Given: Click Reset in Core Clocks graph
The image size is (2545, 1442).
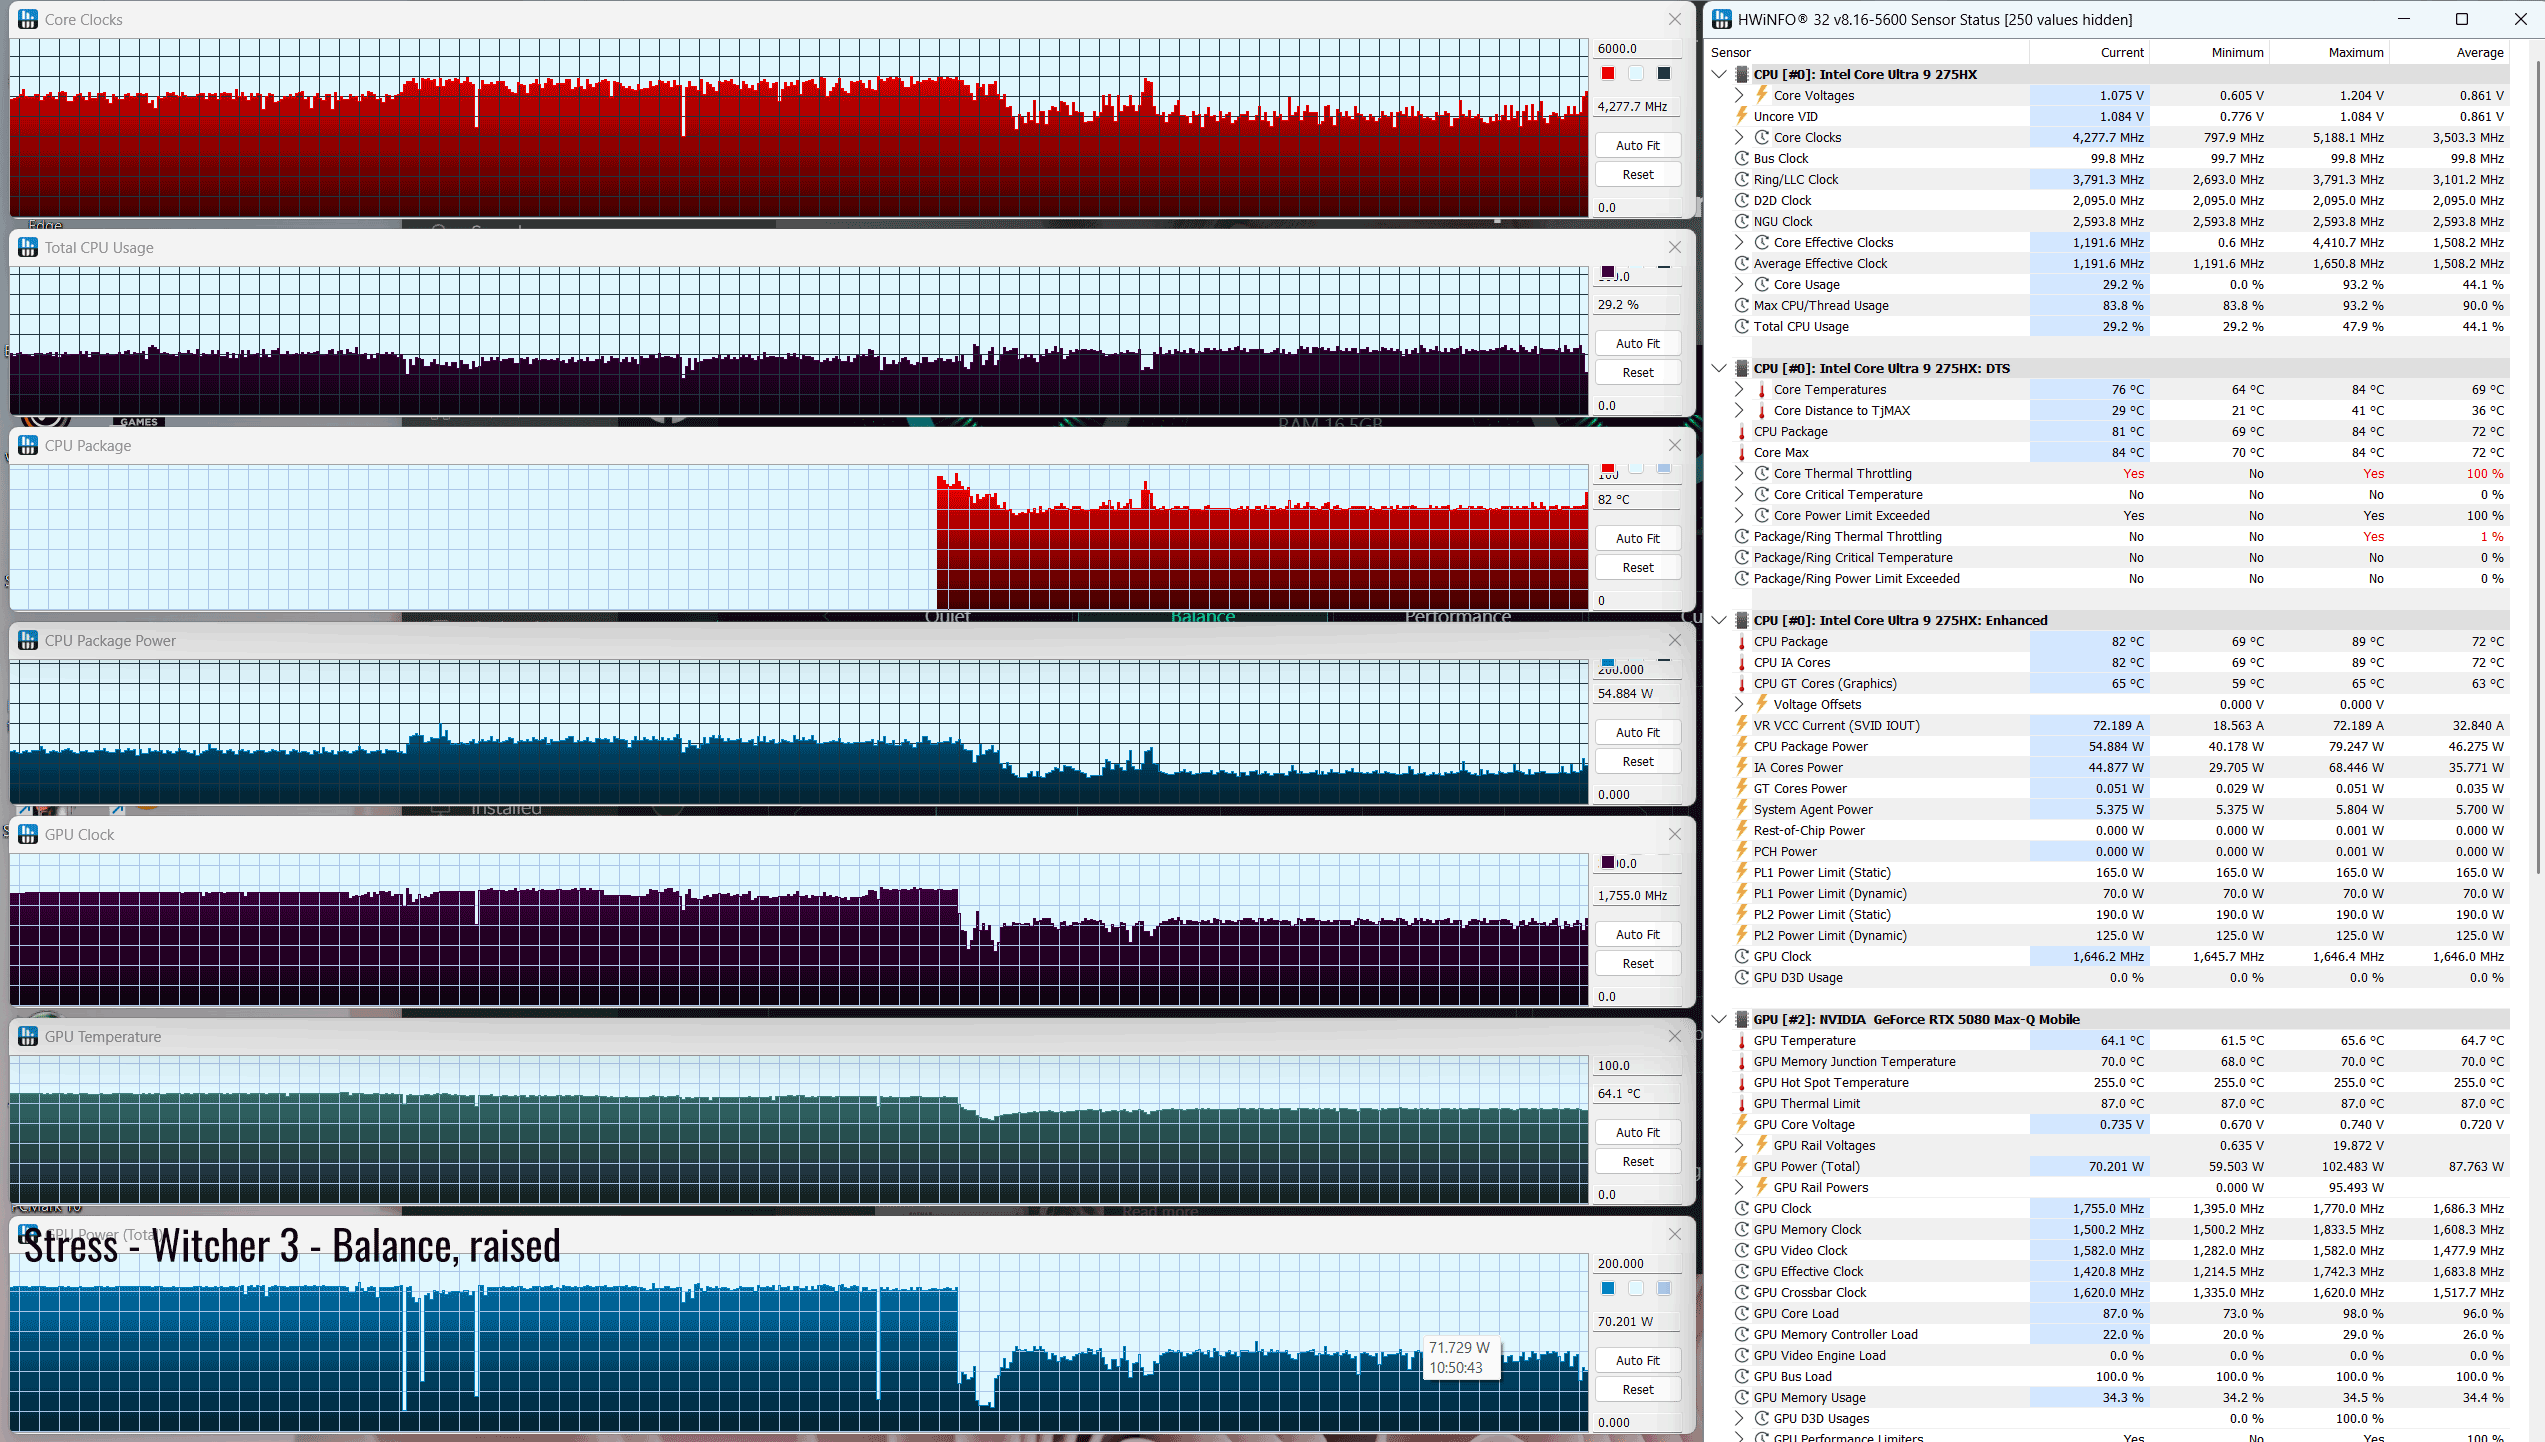Looking at the screenshot, I should tap(1637, 174).
